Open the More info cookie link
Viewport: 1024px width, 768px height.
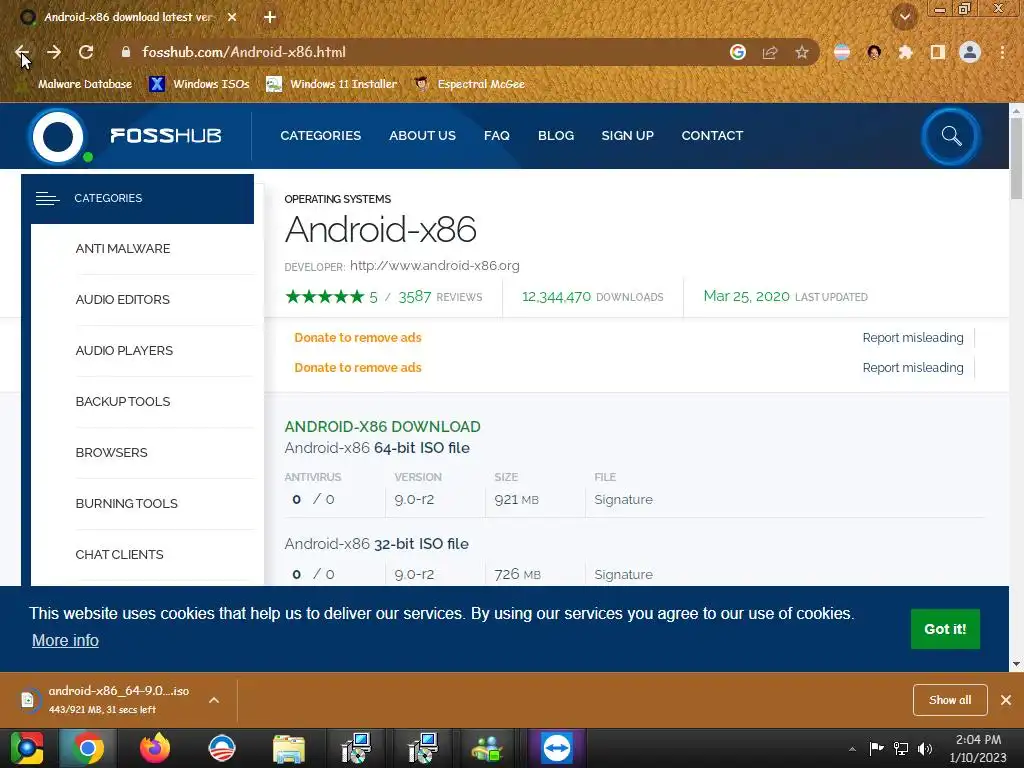coord(65,641)
